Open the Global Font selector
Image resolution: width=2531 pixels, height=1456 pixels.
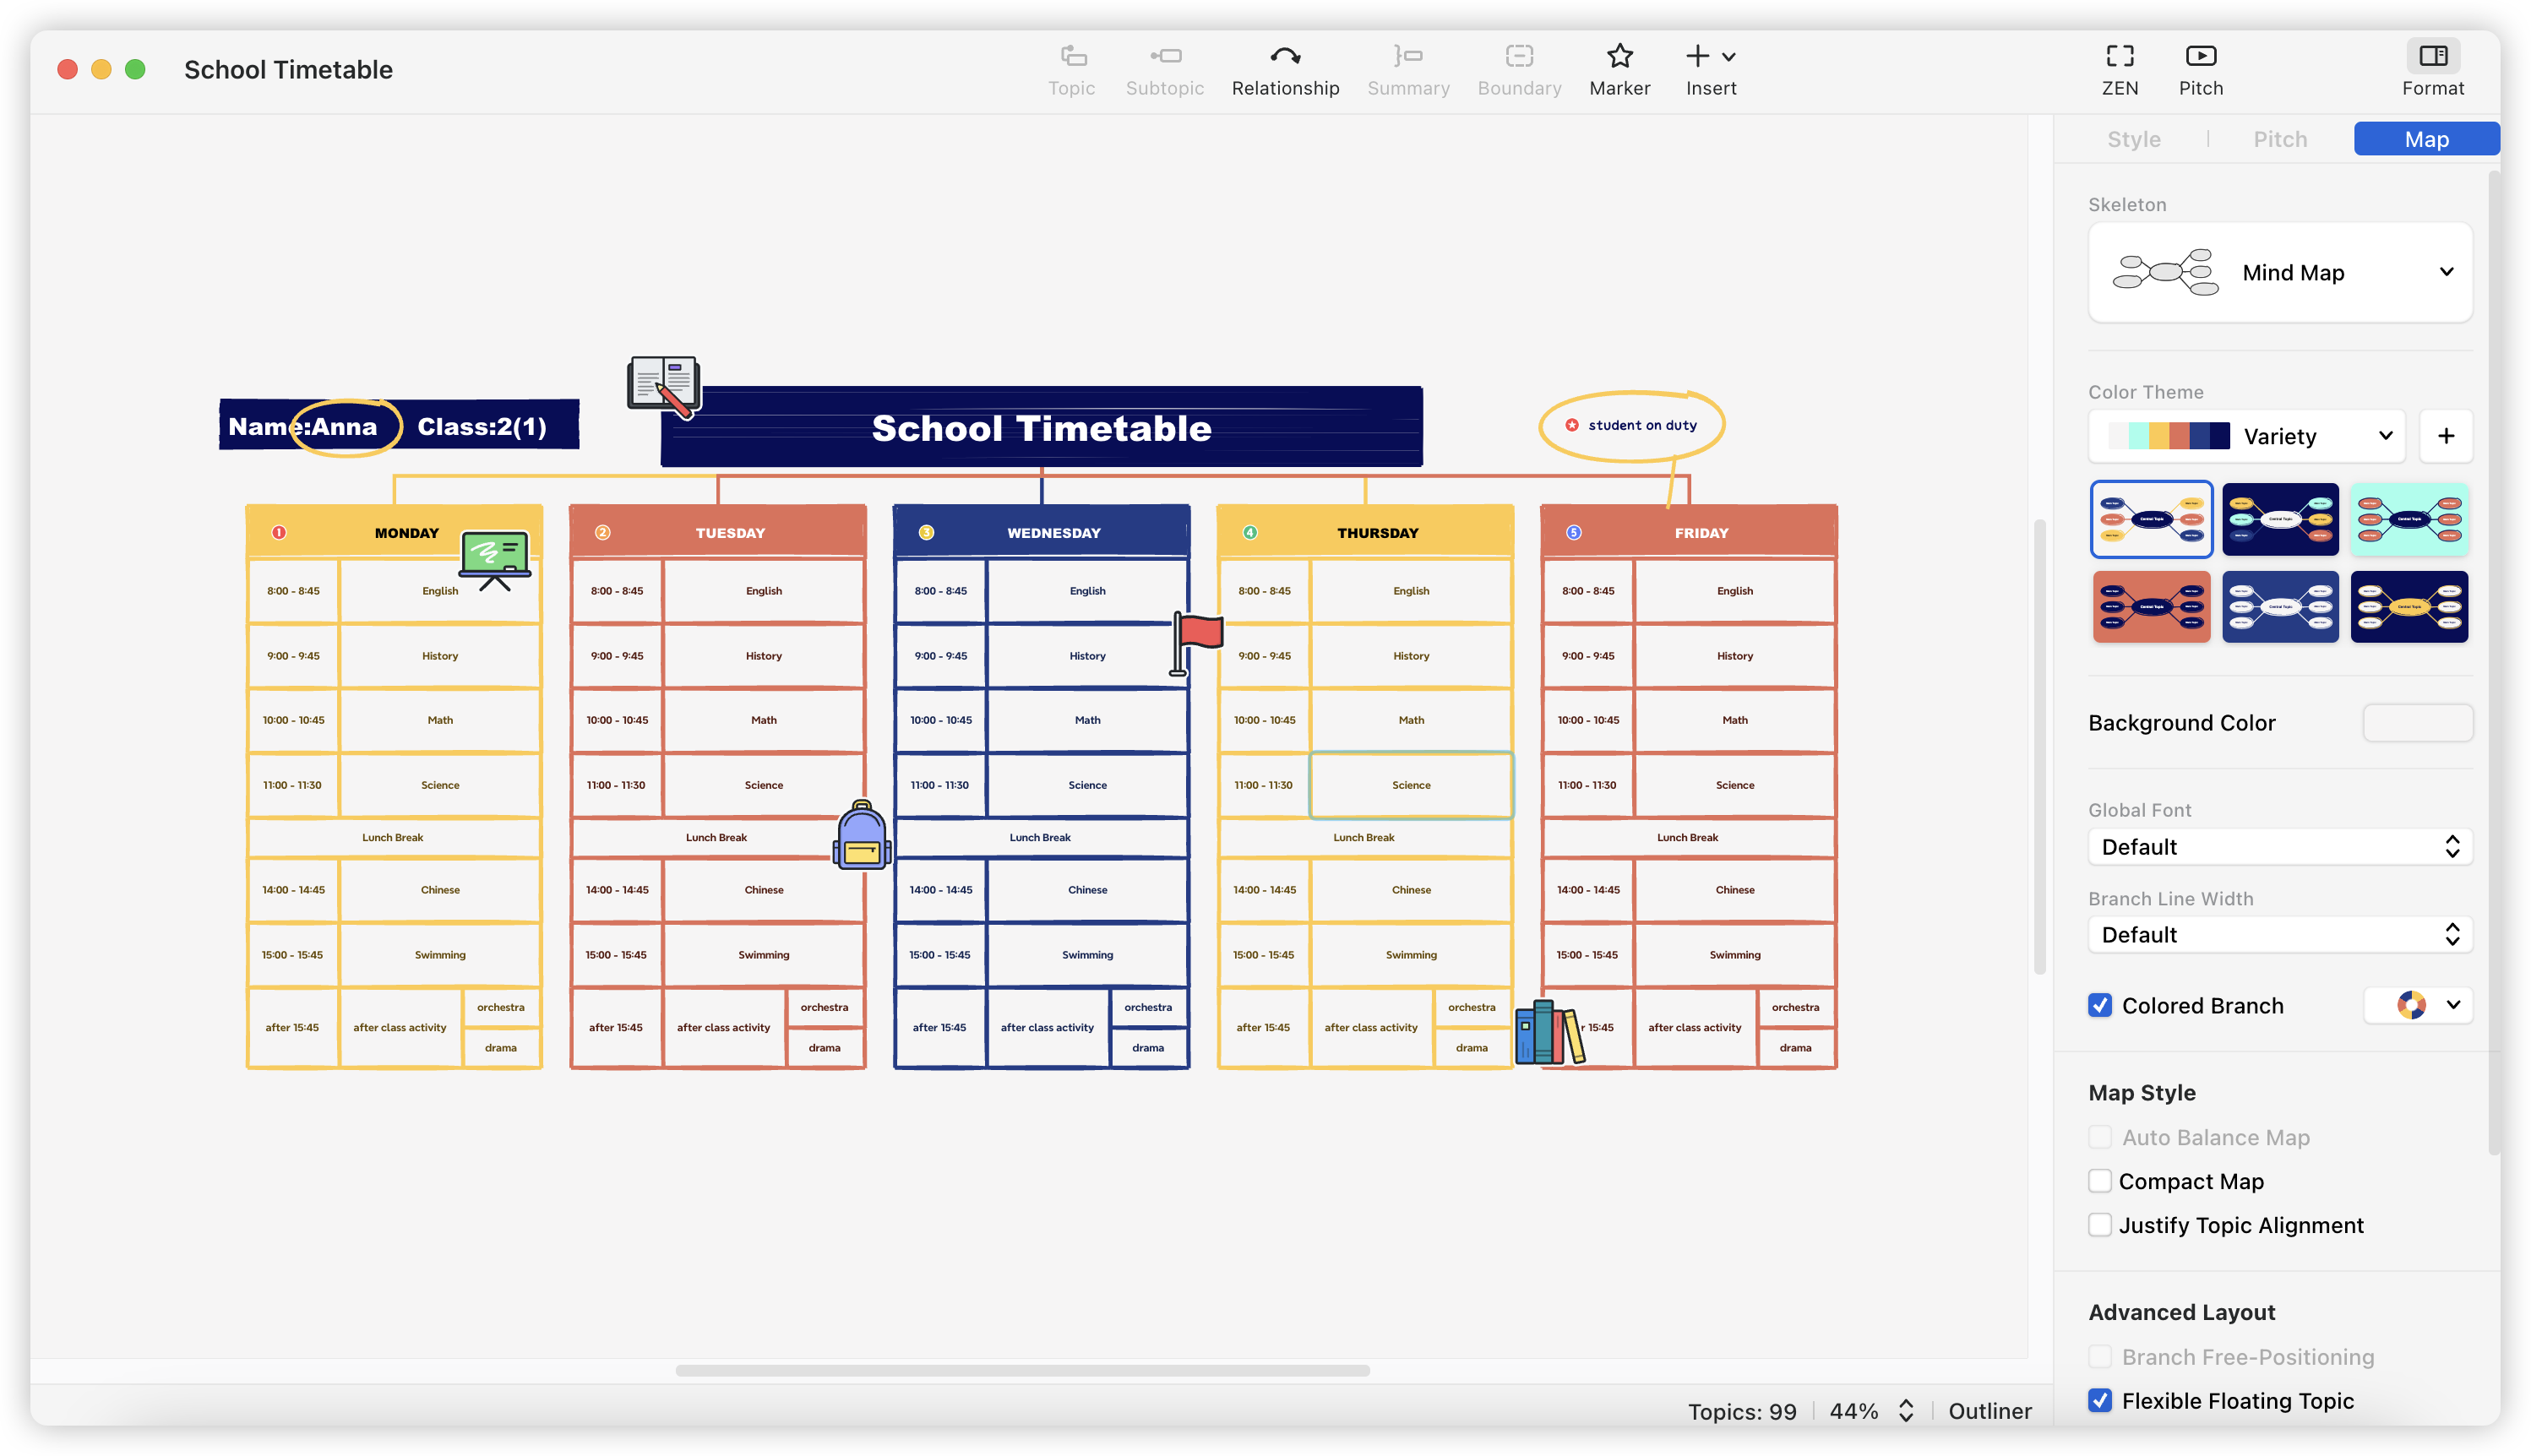(2279, 847)
